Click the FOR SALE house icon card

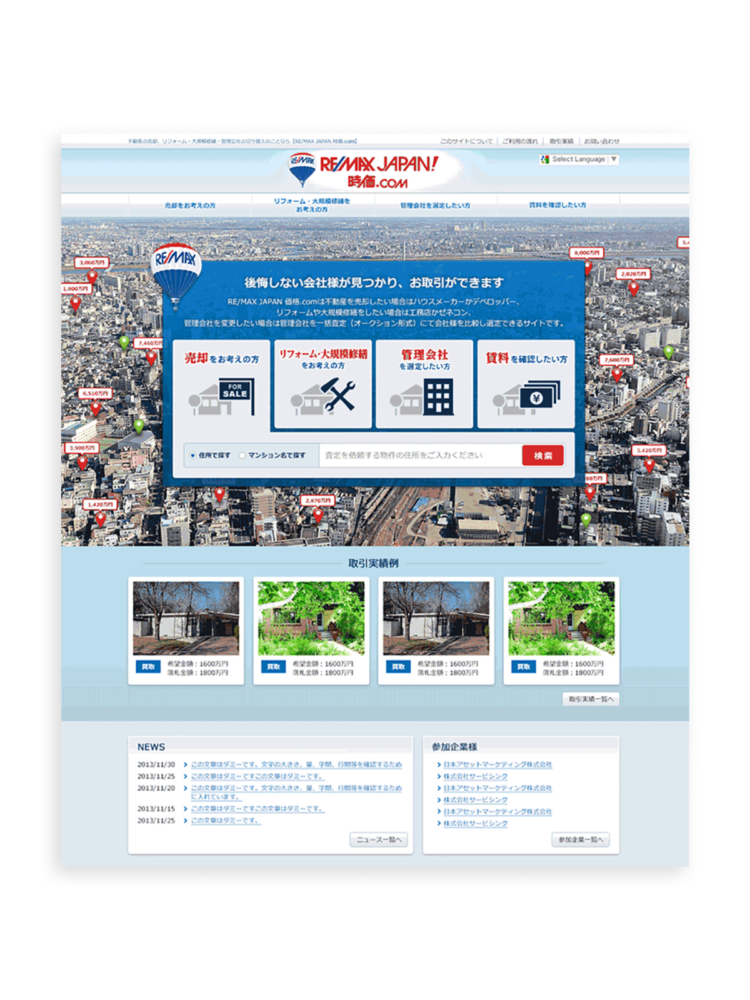tap(220, 384)
